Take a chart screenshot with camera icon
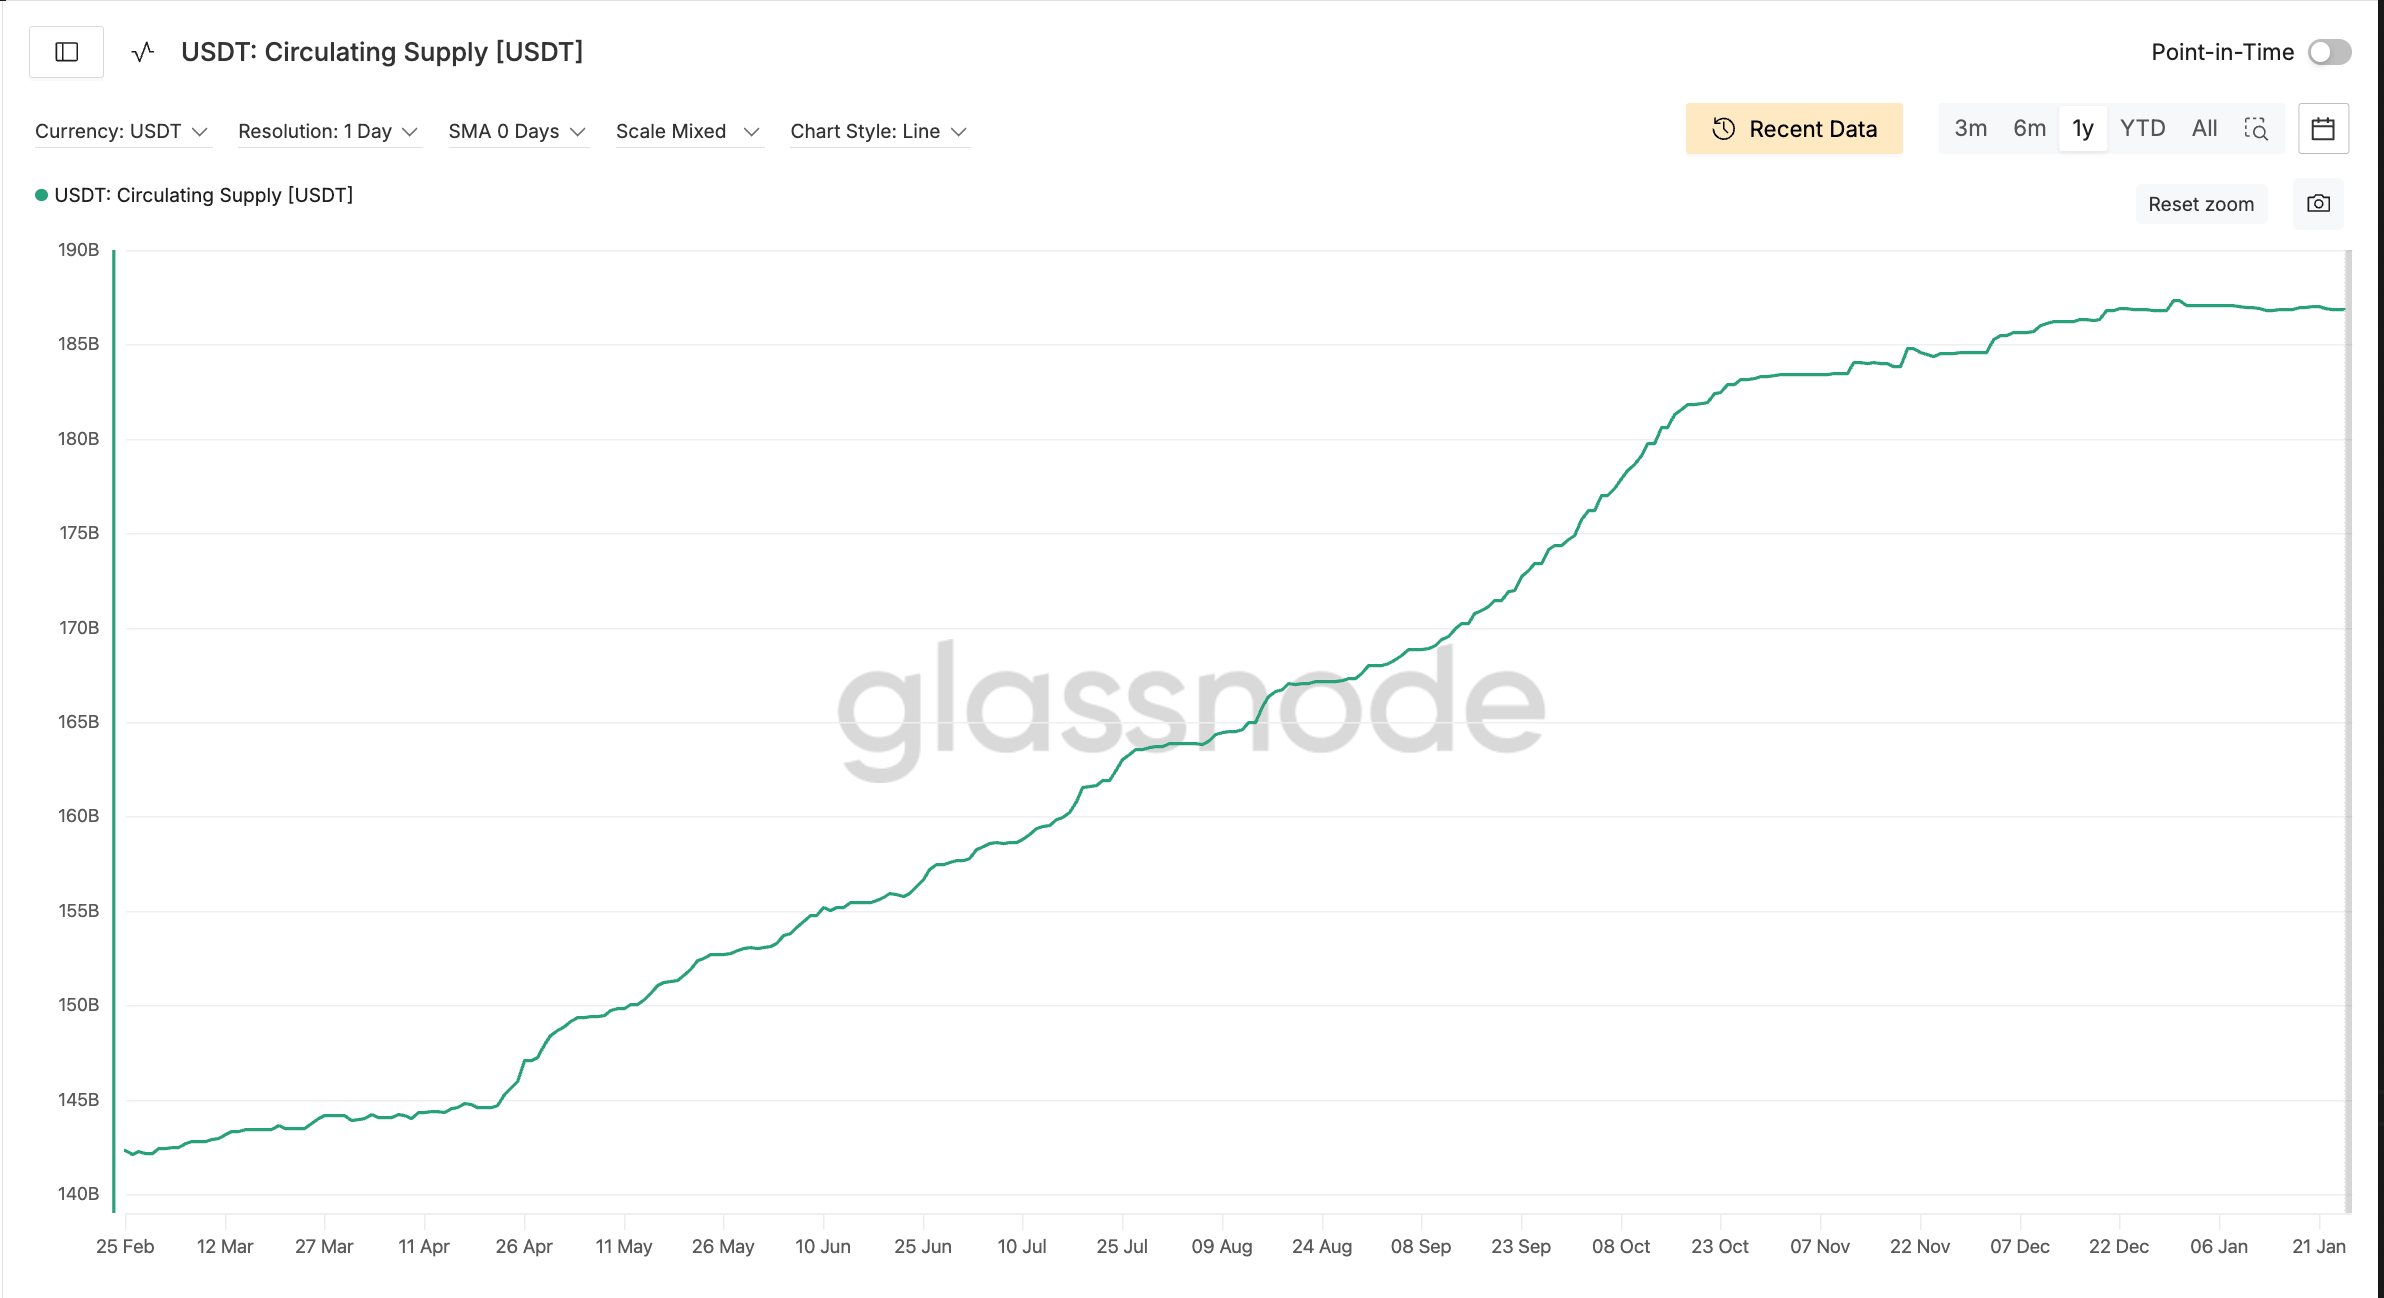 pyautogui.click(x=2318, y=204)
